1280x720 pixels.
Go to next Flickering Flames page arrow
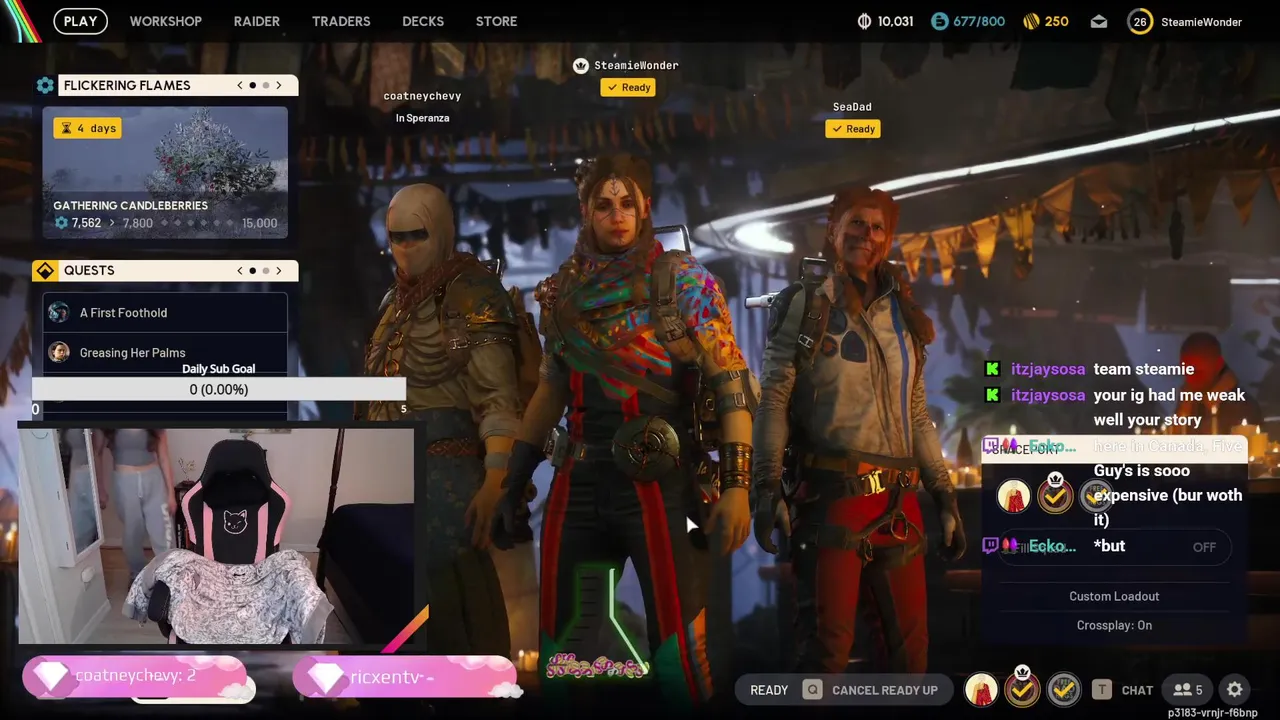279,85
